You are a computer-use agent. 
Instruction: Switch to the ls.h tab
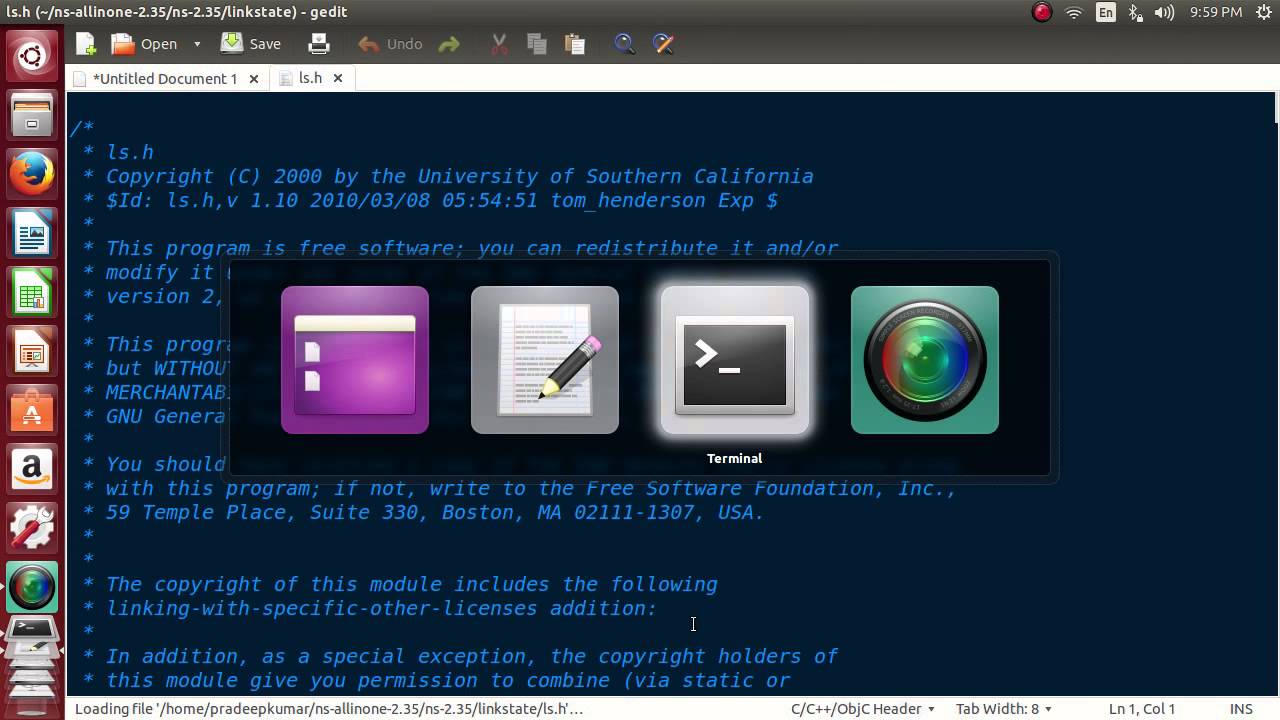click(311, 78)
